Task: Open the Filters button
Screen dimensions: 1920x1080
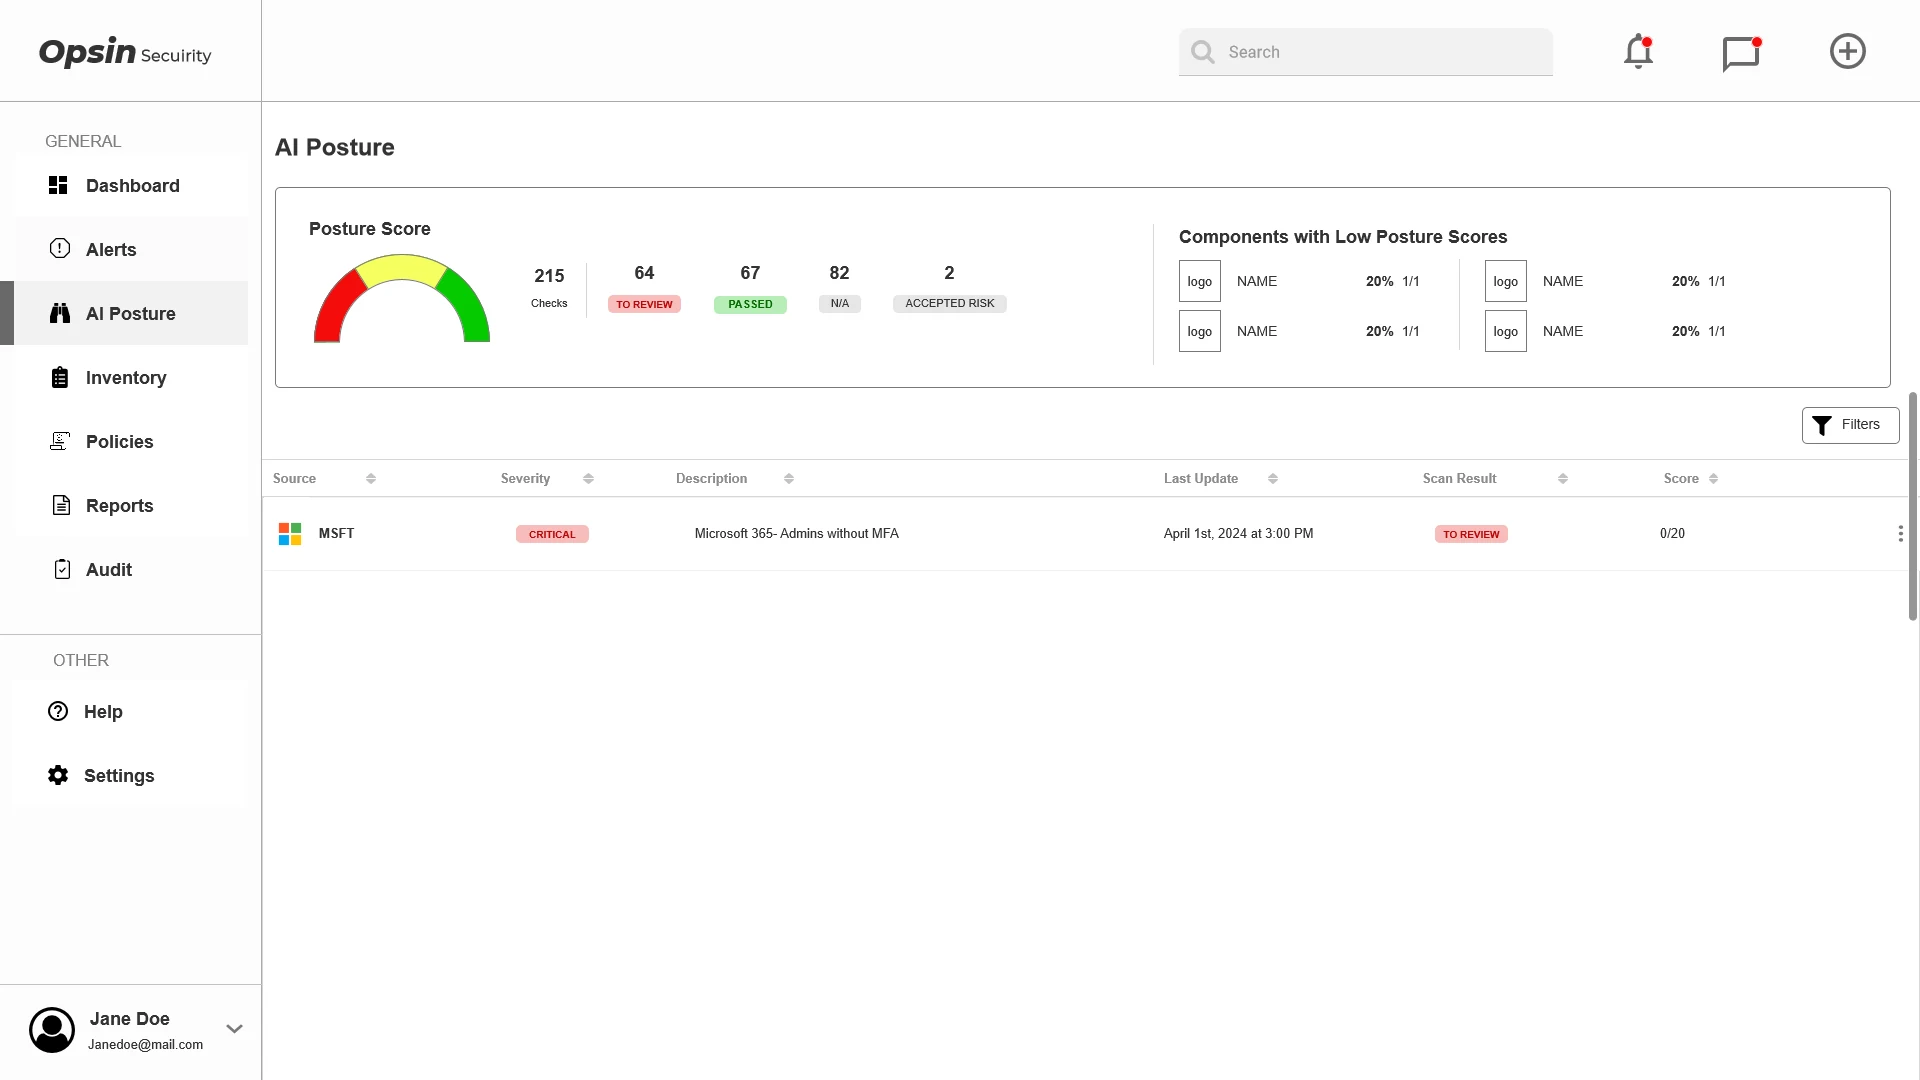Action: (1850, 425)
